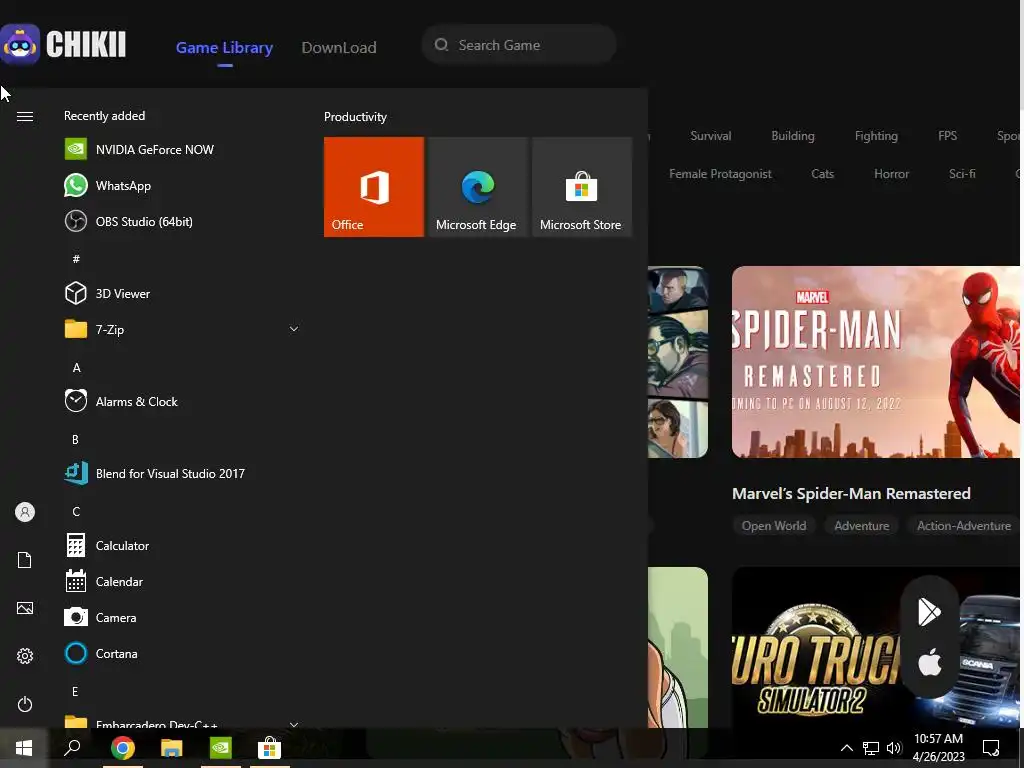This screenshot has width=1024, height=768.
Task: Open Alarms & Clock app
Action: [x=181, y=401]
